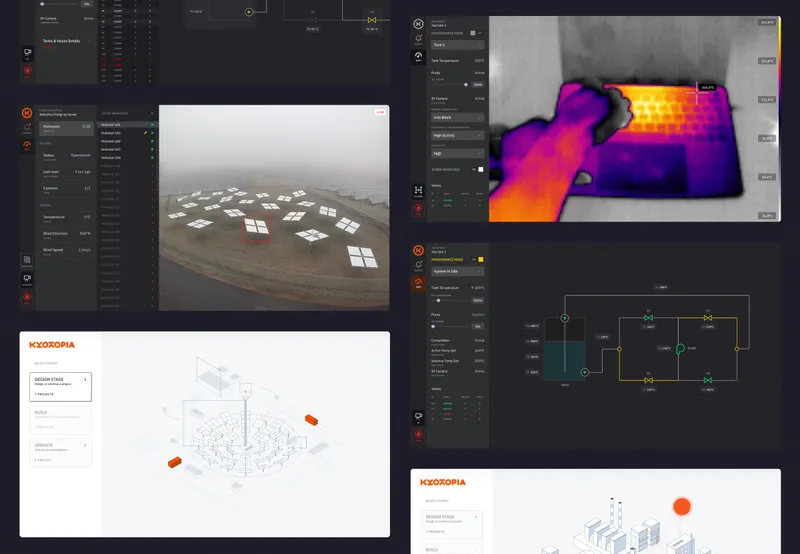Click the wrench icon in the heliostat list

[x=145, y=133]
